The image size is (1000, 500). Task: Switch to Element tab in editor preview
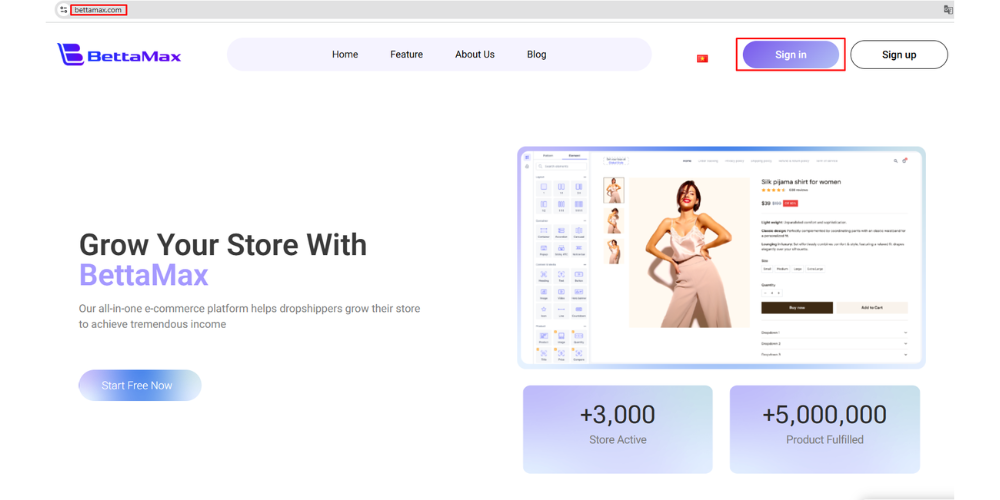tap(575, 156)
